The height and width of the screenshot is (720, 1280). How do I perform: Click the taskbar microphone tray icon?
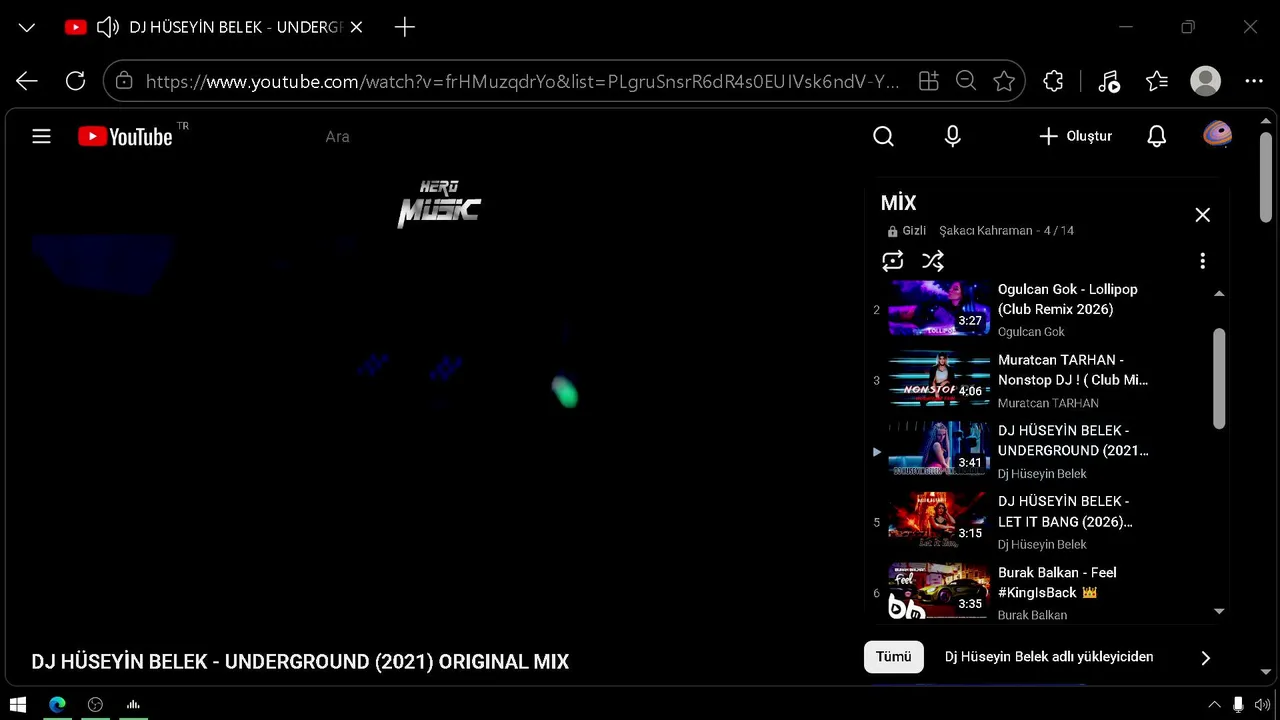pyautogui.click(x=1238, y=704)
